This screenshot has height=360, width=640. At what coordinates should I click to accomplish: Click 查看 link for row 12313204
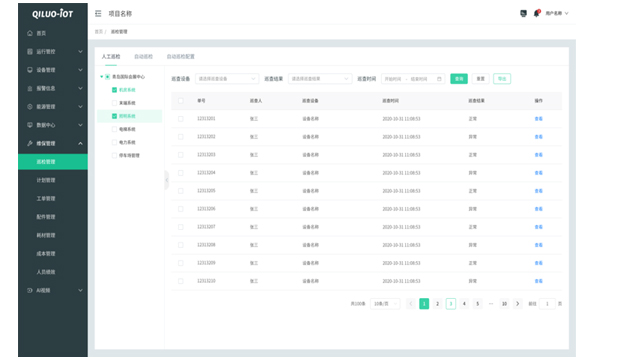point(539,173)
